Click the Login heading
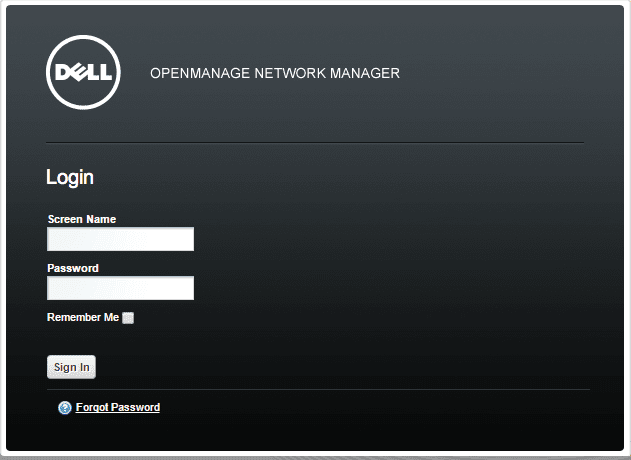 [x=70, y=177]
